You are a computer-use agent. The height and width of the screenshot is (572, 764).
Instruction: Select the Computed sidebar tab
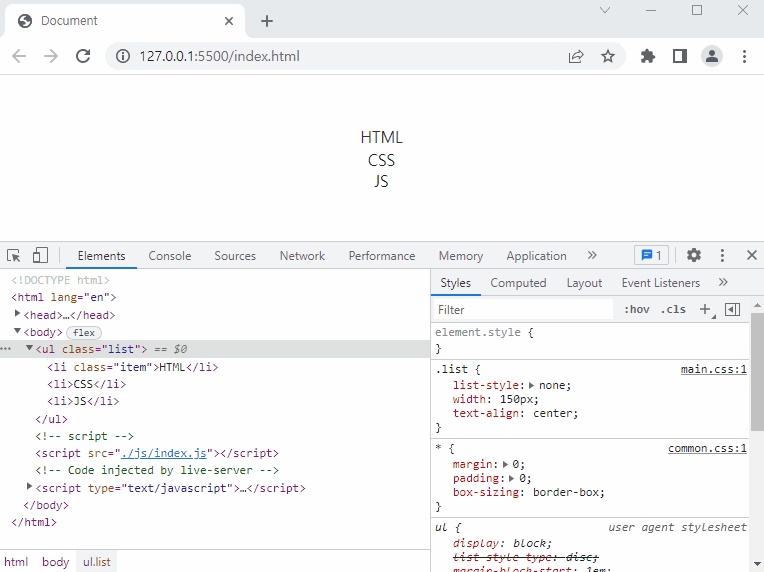pos(518,283)
